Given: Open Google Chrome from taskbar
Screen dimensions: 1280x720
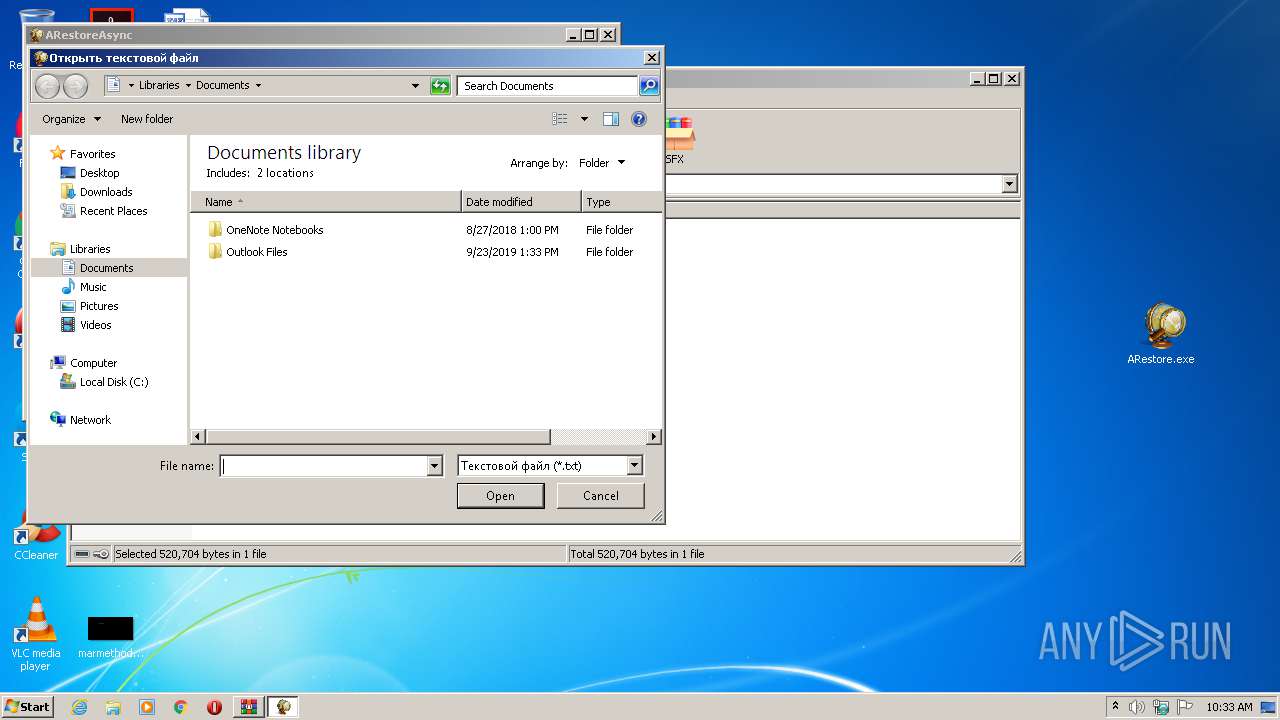Looking at the screenshot, I should 181,707.
